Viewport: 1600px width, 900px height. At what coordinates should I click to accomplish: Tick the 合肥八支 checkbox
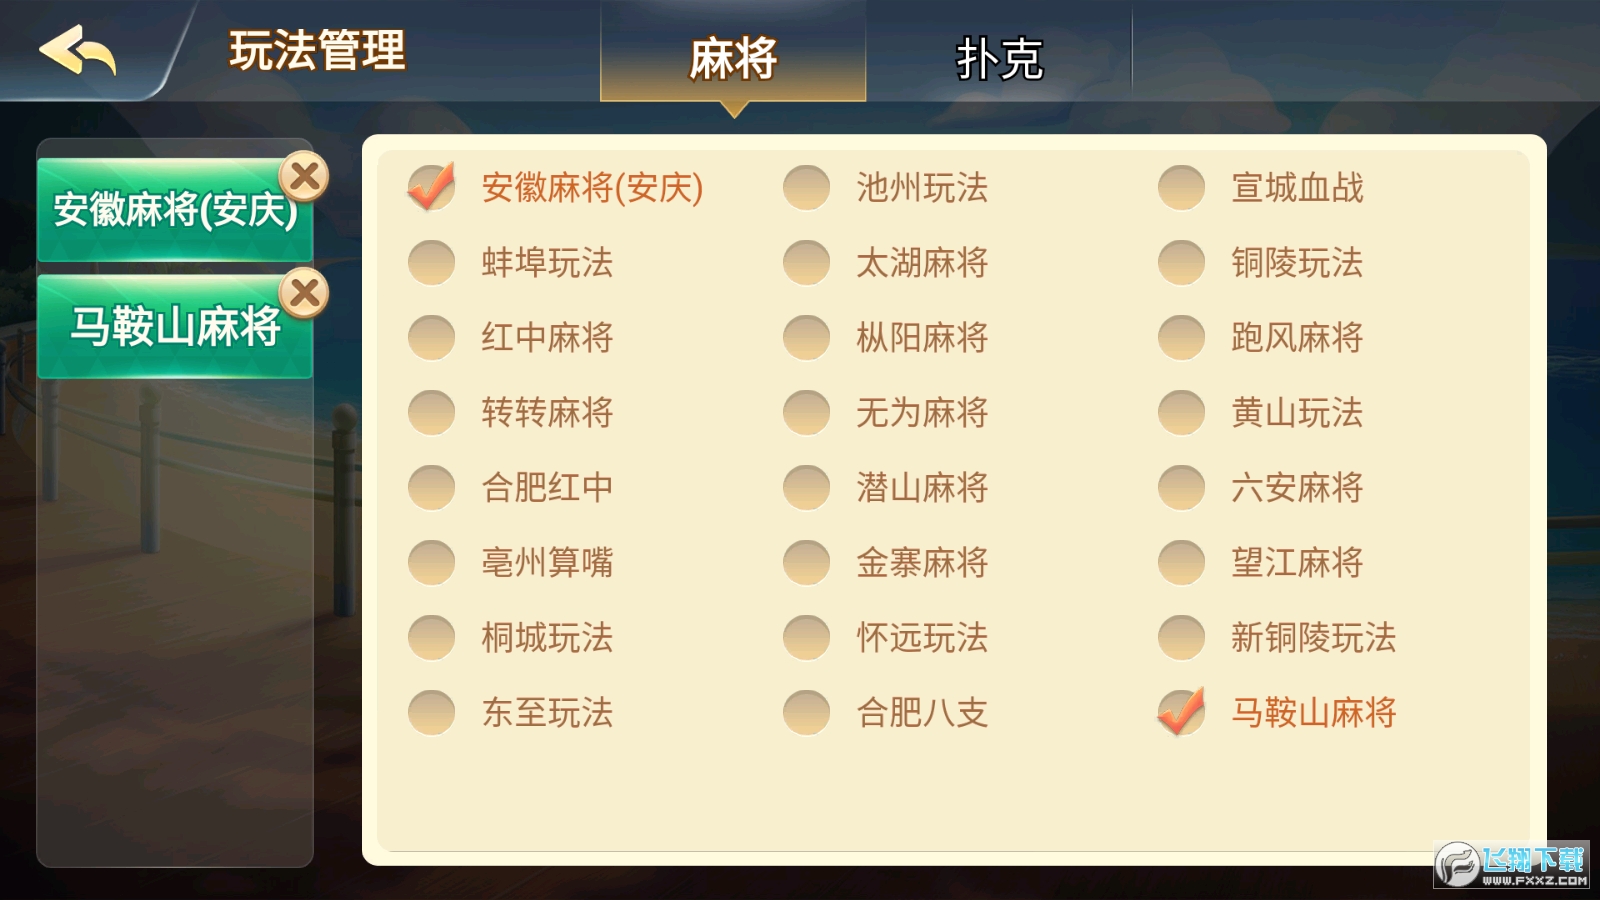click(807, 712)
